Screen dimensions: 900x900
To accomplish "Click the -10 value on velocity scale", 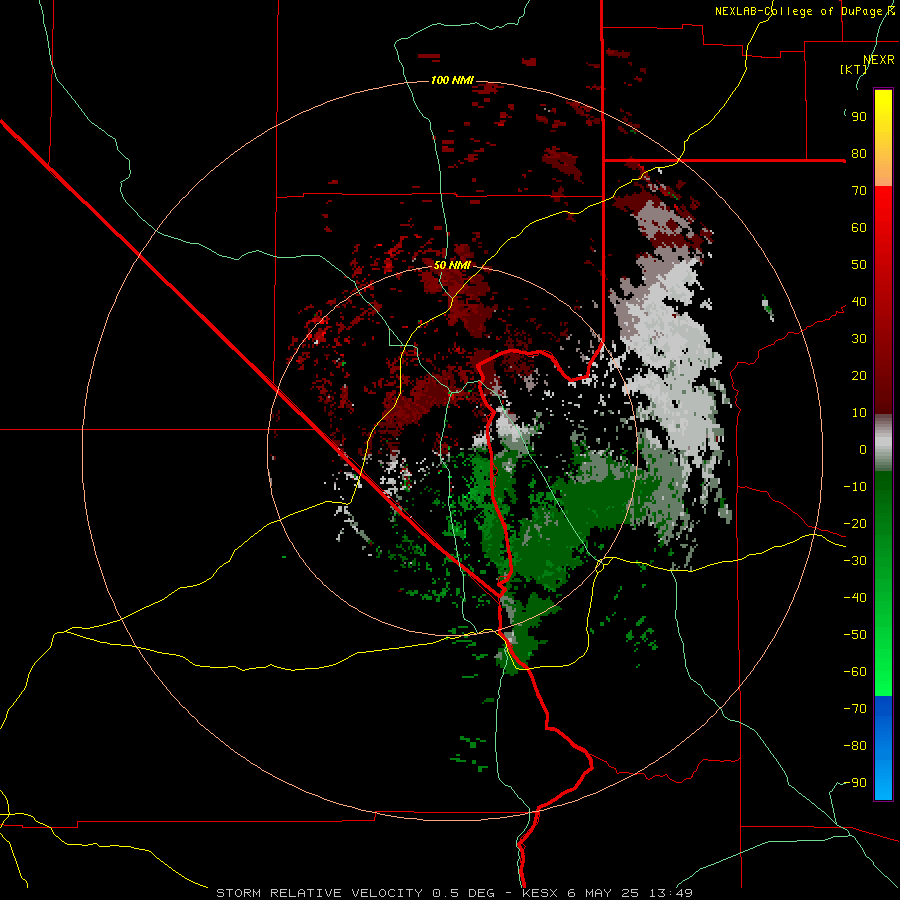I will (855, 487).
